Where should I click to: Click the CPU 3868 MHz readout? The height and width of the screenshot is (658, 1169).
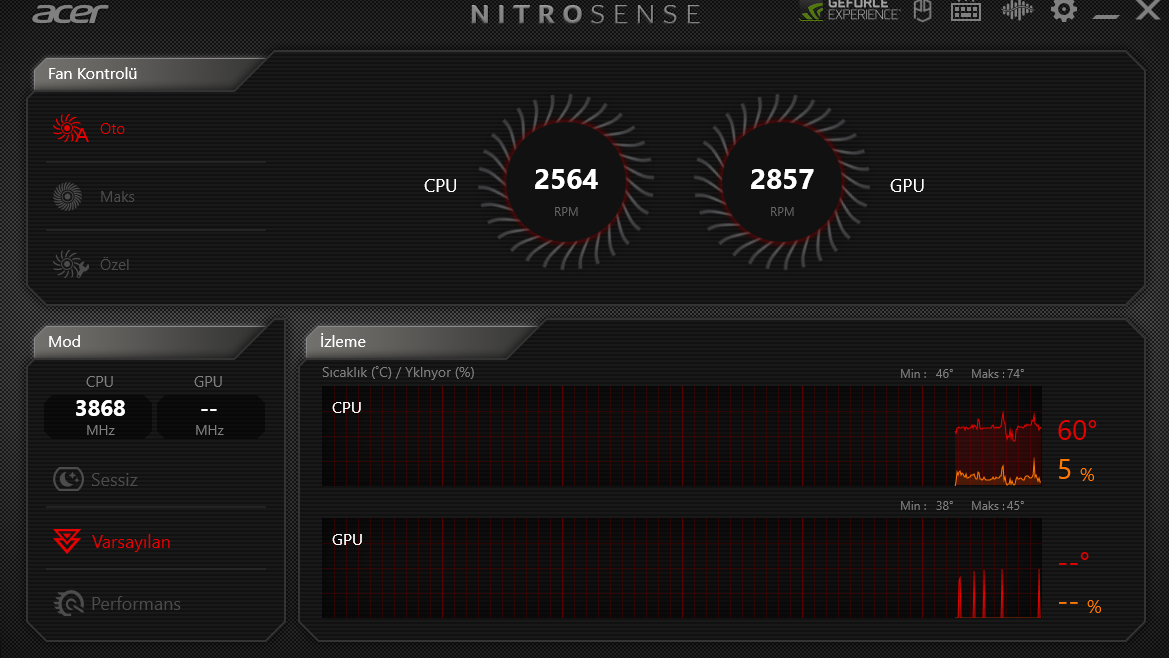(x=99, y=417)
